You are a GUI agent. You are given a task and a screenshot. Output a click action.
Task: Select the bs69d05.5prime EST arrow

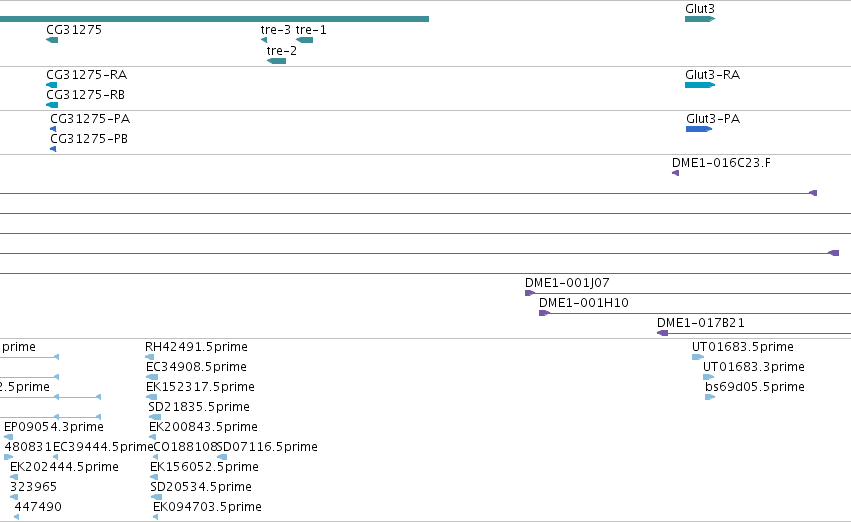[710, 397]
